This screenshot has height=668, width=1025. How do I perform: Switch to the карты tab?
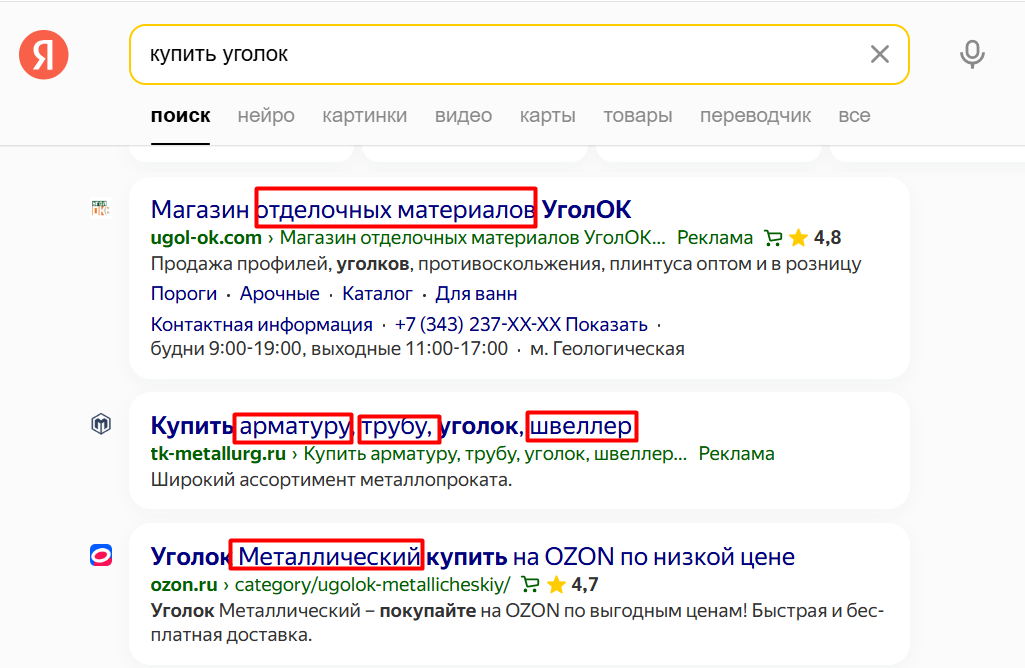(x=547, y=115)
